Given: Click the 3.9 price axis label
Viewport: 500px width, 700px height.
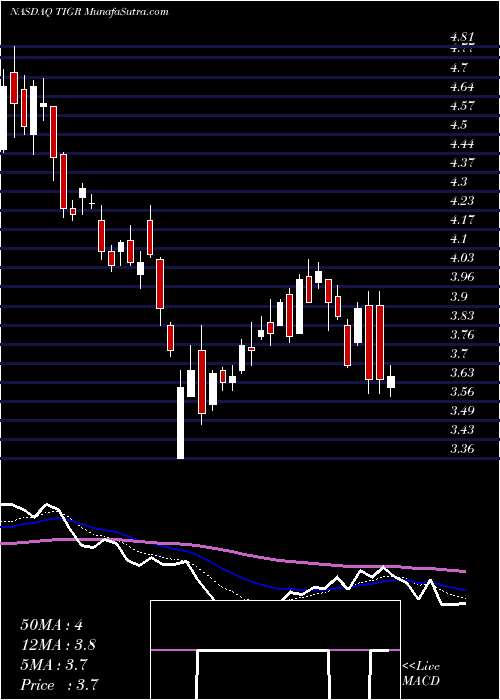Looking at the screenshot, I should click(459, 297).
